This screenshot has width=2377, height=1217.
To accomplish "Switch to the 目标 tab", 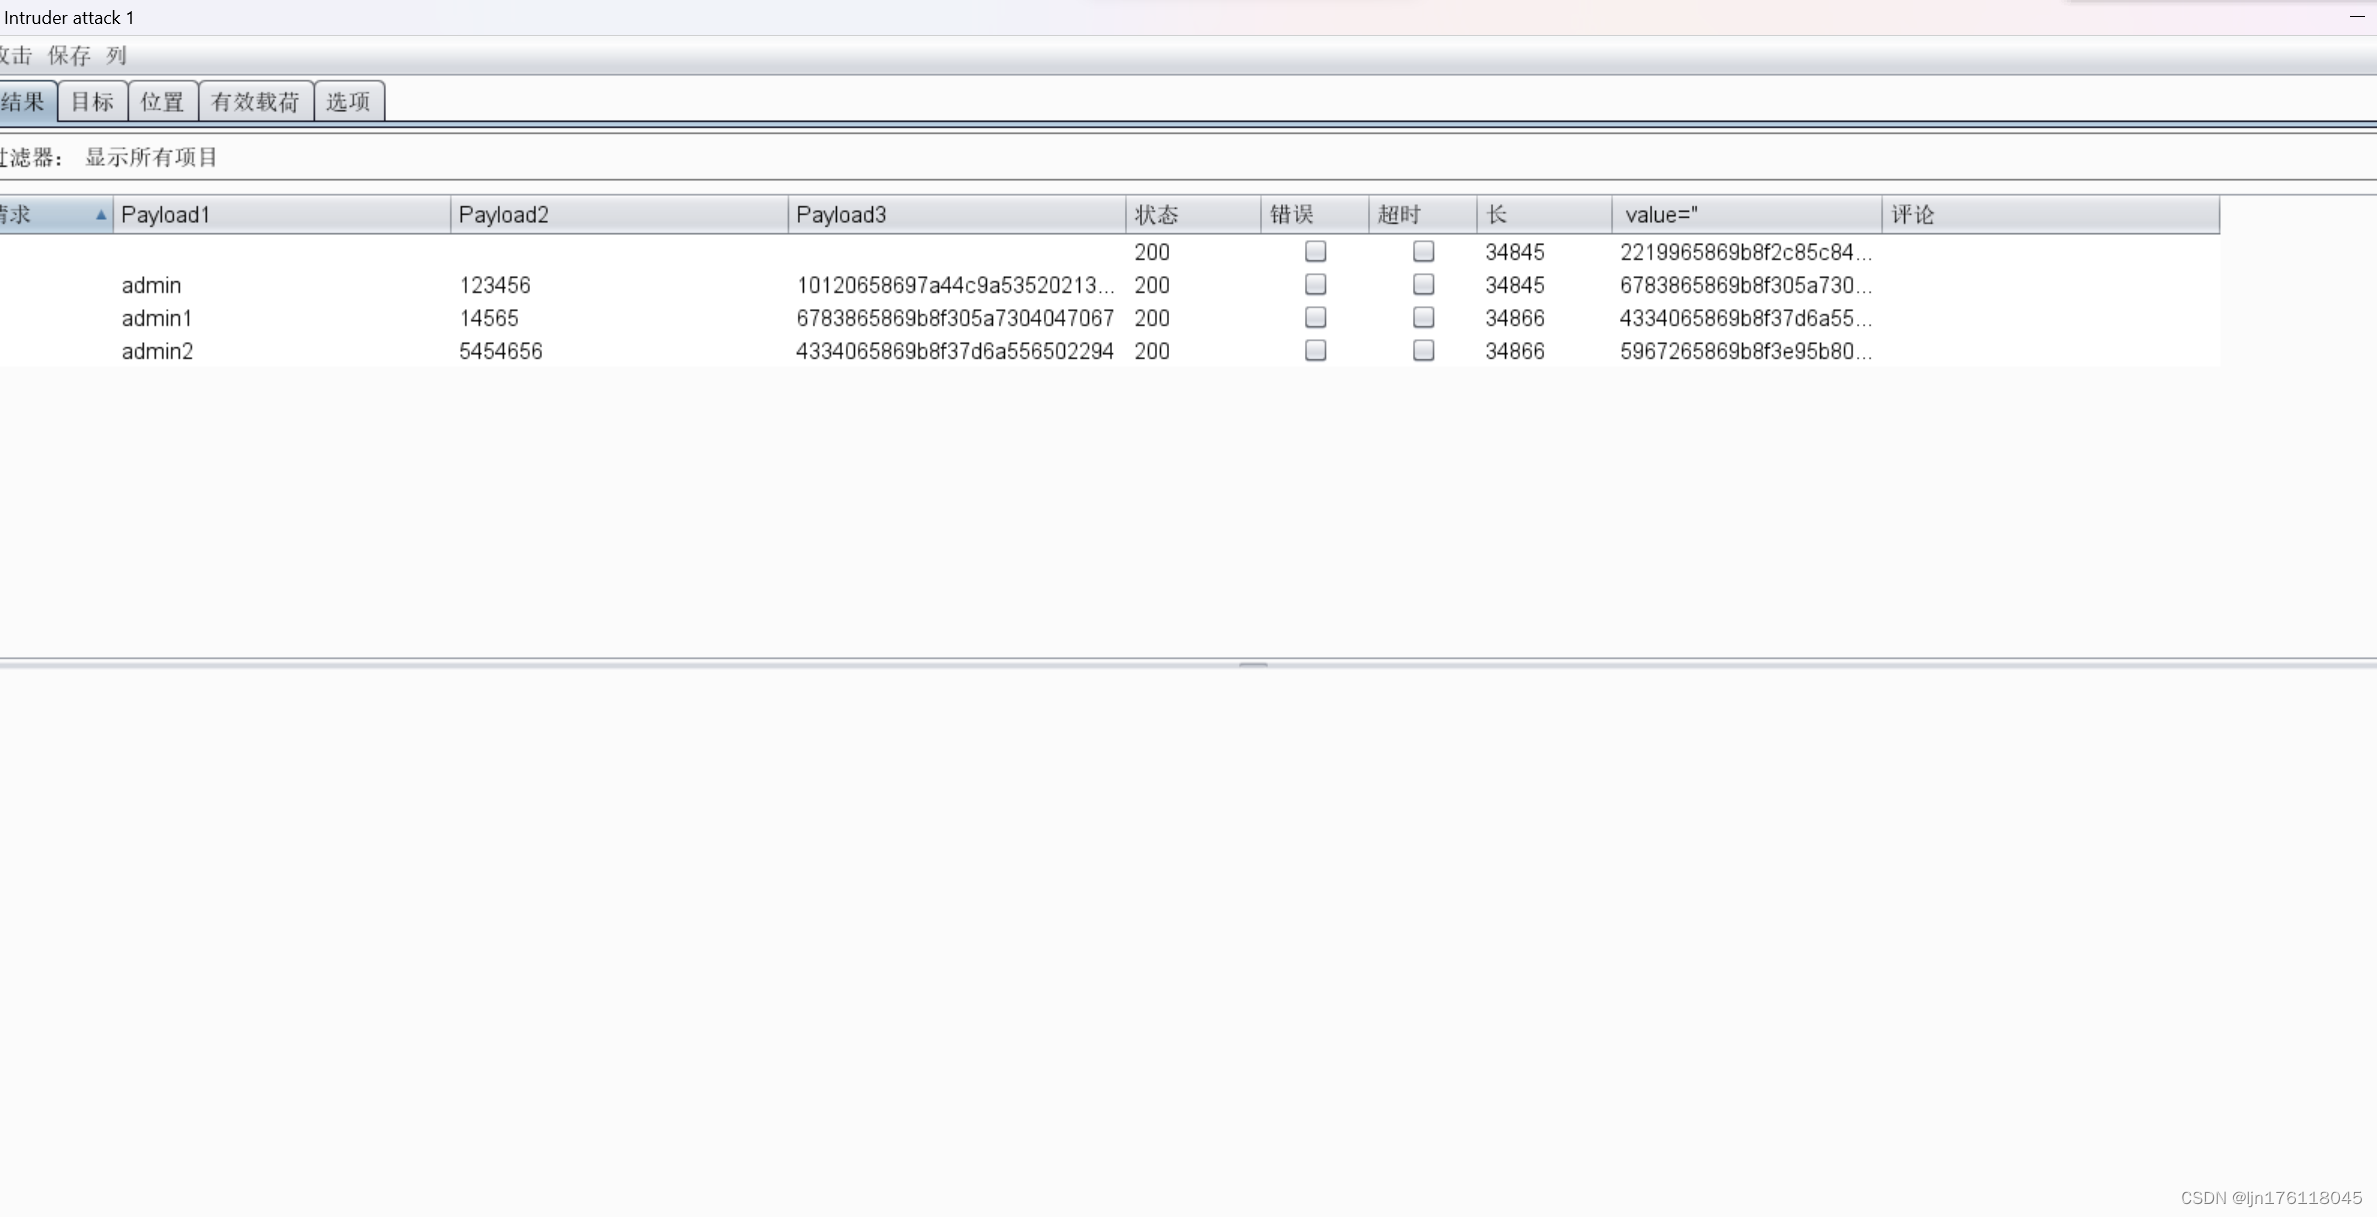I will (x=92, y=102).
